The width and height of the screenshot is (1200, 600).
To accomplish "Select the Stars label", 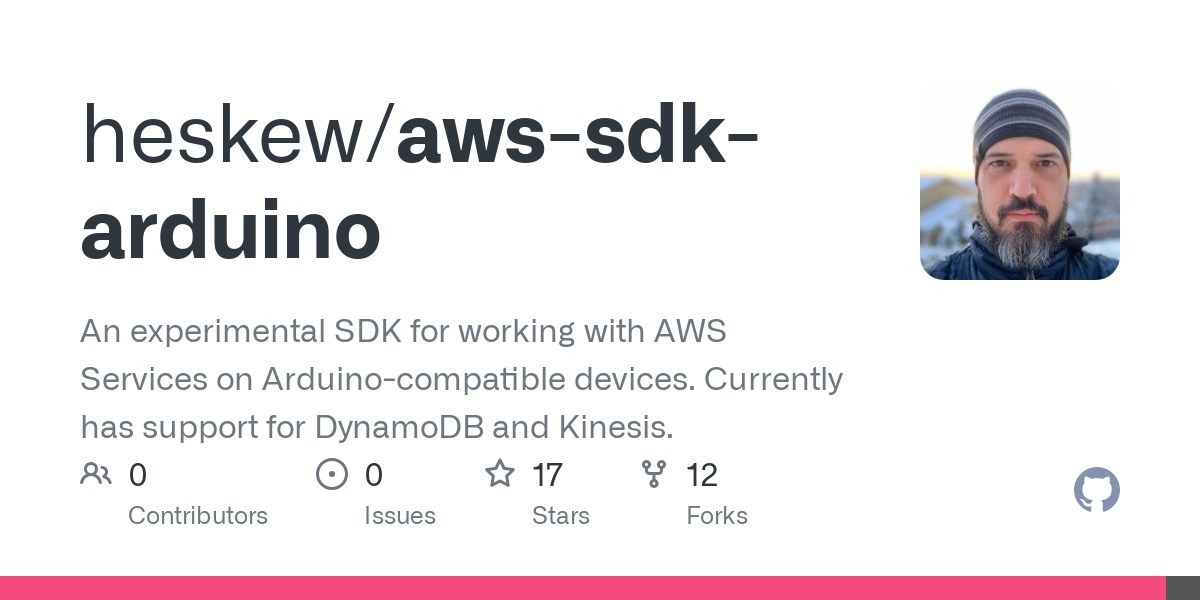I will (x=561, y=516).
